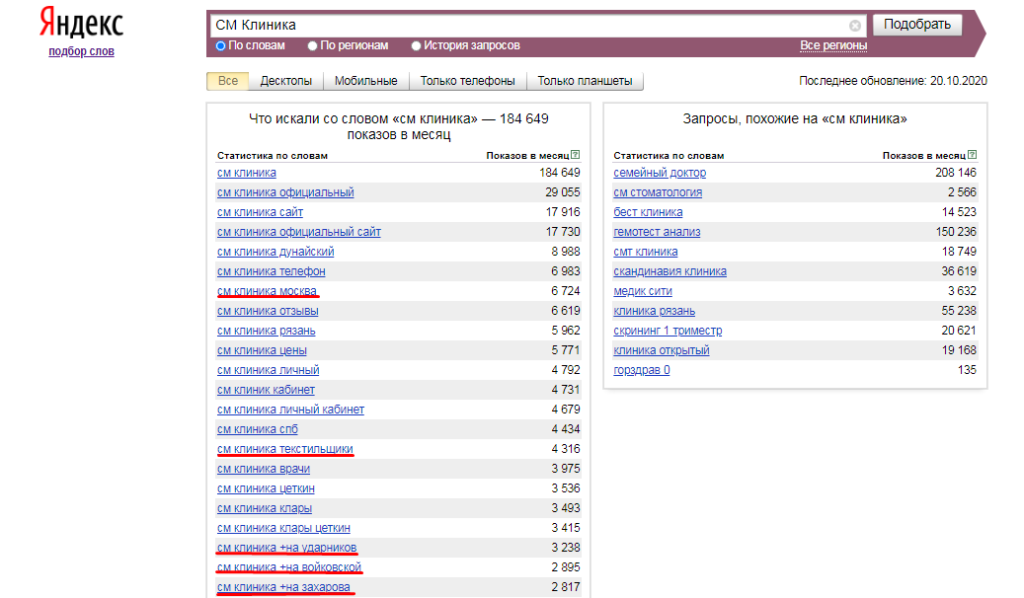
Task: Open the подбор слов link
Action: pos(82,52)
